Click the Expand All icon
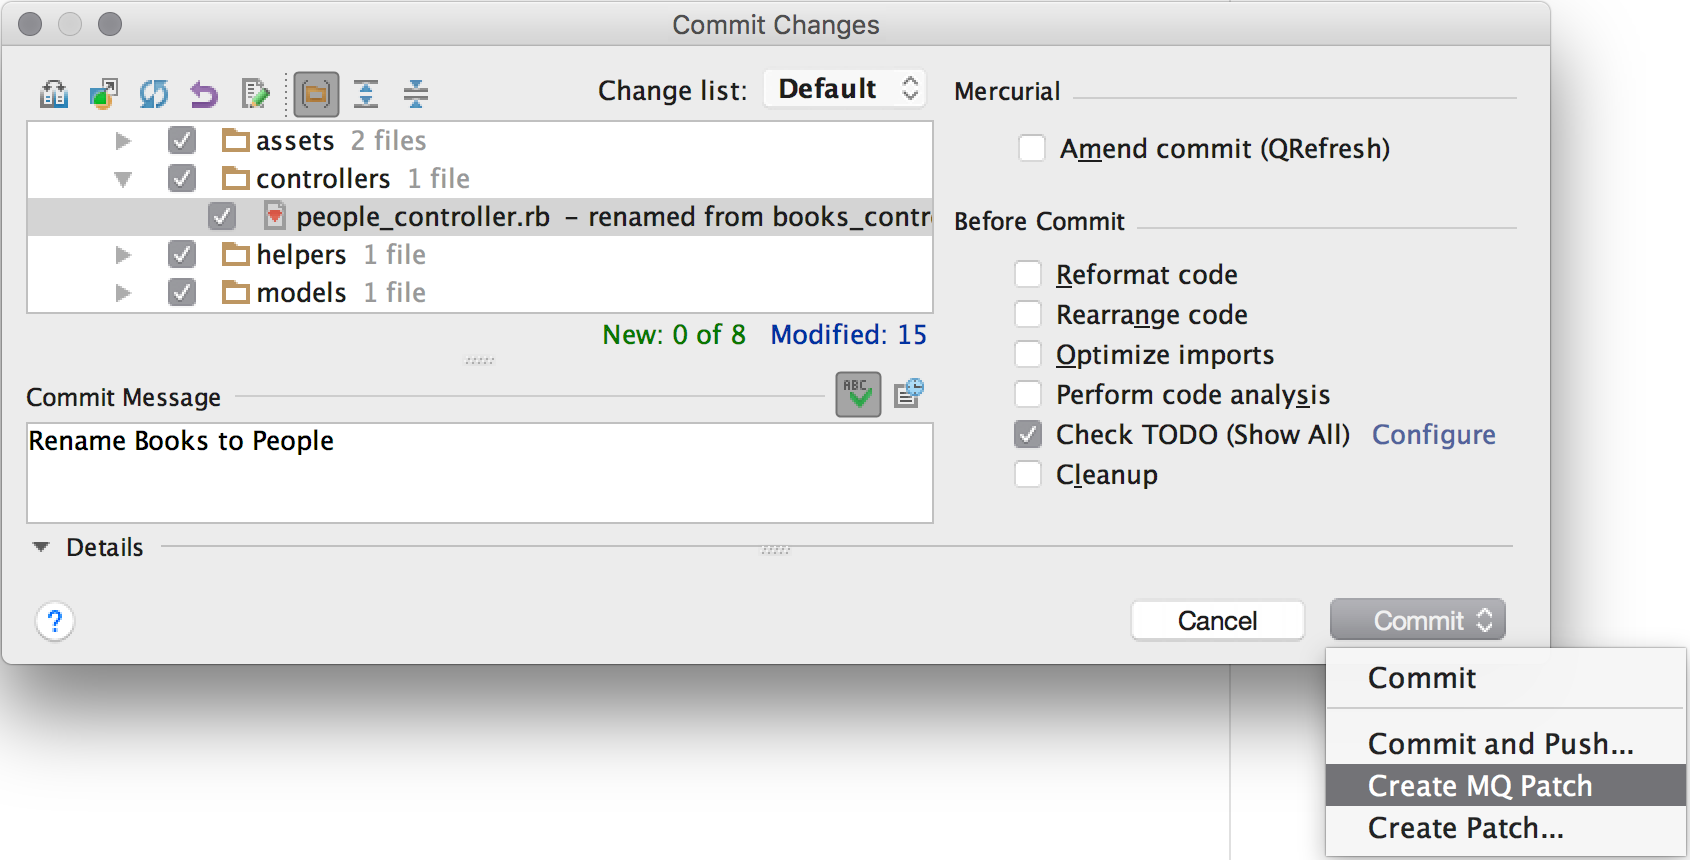 366,94
